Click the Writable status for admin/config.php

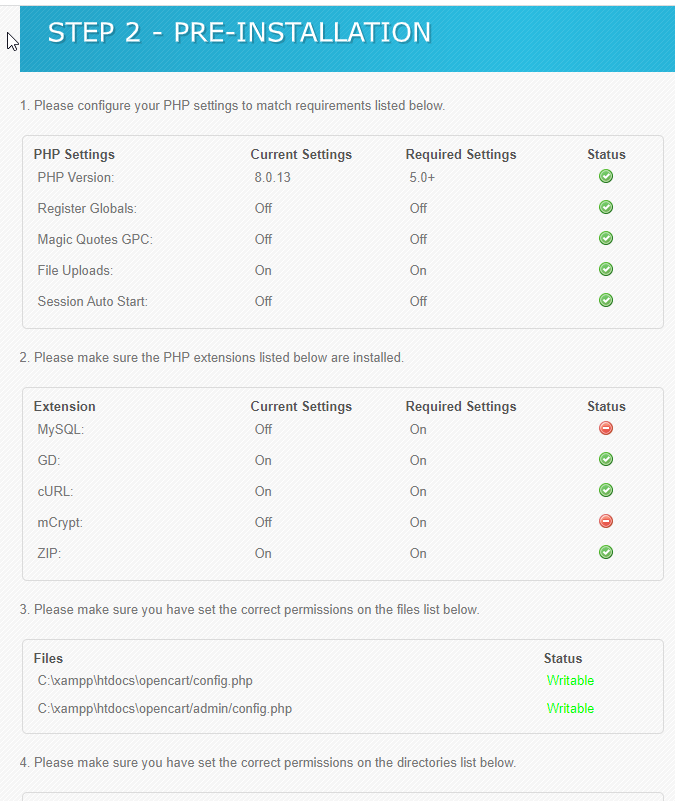[x=570, y=709]
